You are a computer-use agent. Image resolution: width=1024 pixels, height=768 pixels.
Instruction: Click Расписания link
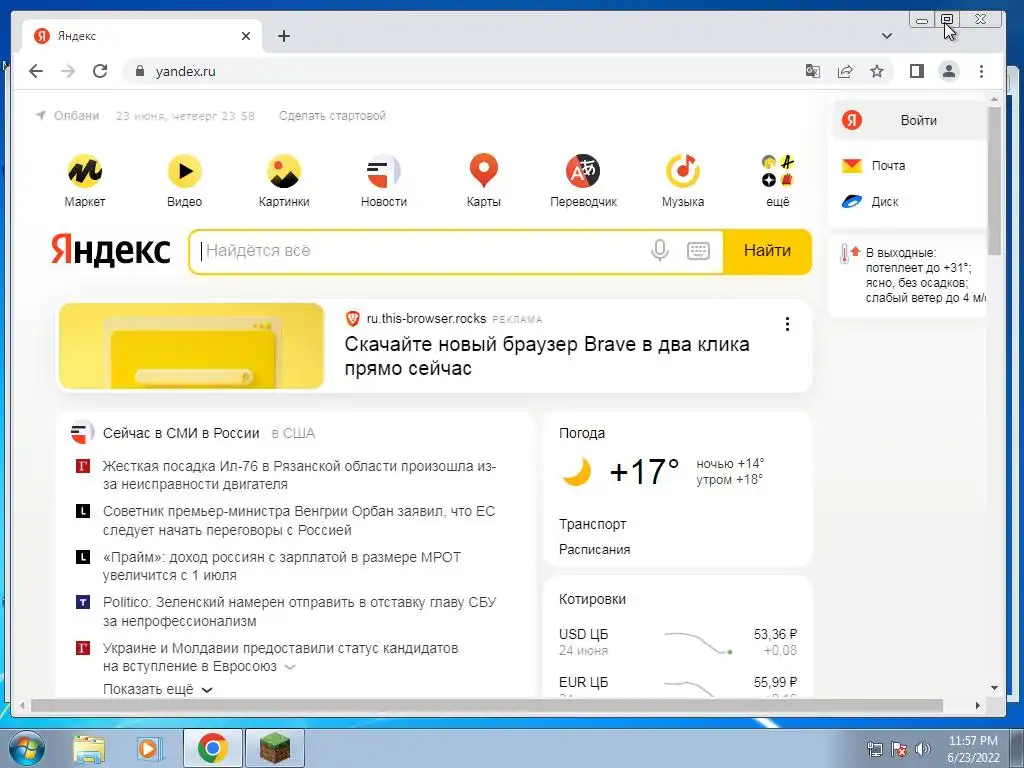pos(594,549)
